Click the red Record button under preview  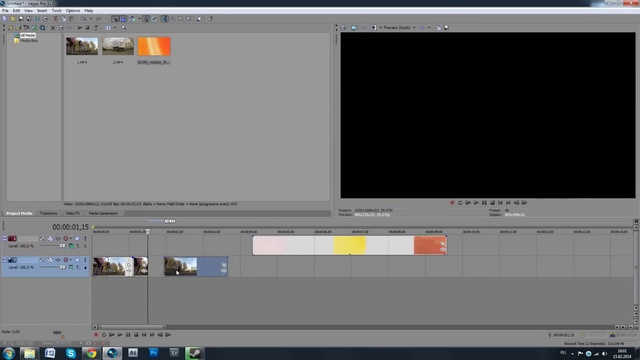tap(452, 203)
